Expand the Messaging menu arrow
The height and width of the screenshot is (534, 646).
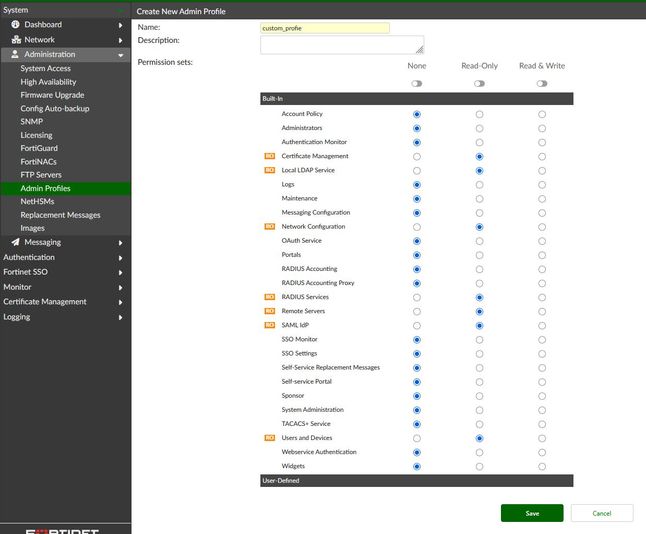click(120, 243)
